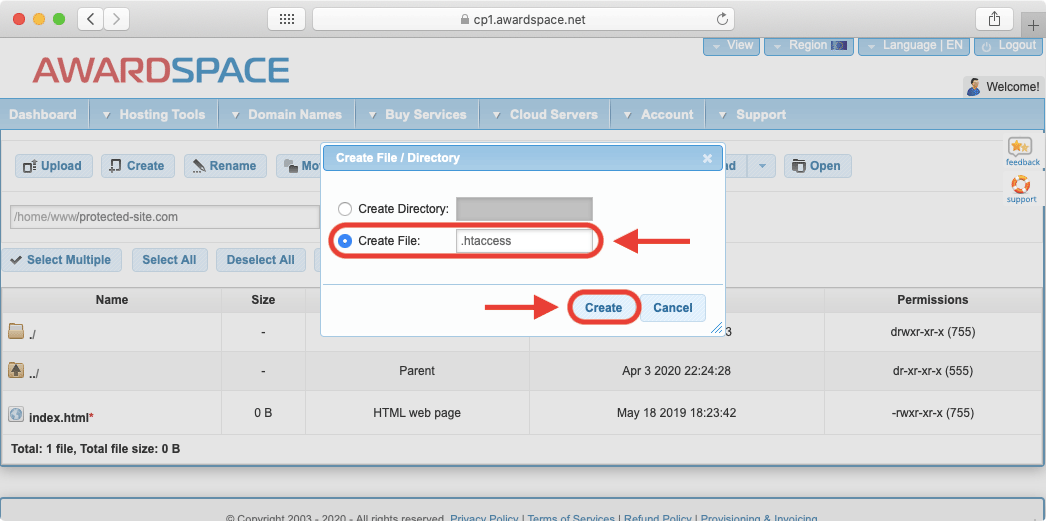Expand the Cloud Servers menu
This screenshot has height=521, width=1046.
pos(545,115)
